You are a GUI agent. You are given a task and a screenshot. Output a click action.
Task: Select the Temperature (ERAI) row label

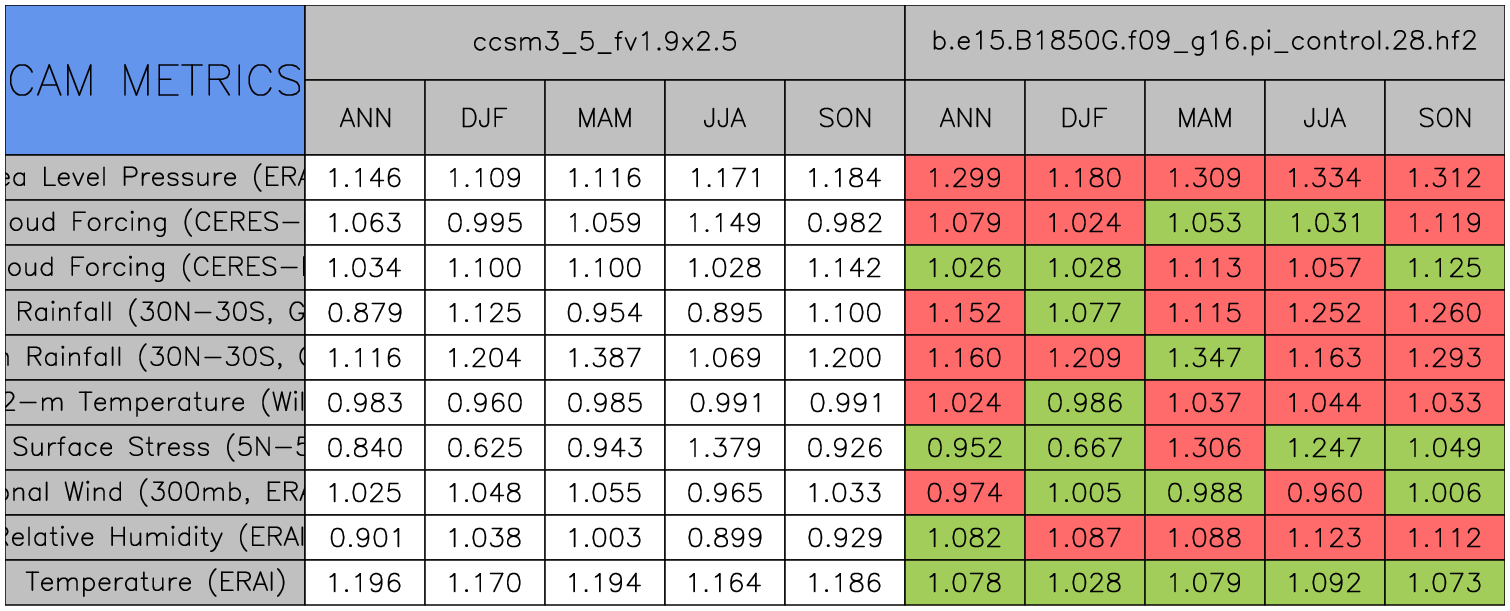(155, 582)
